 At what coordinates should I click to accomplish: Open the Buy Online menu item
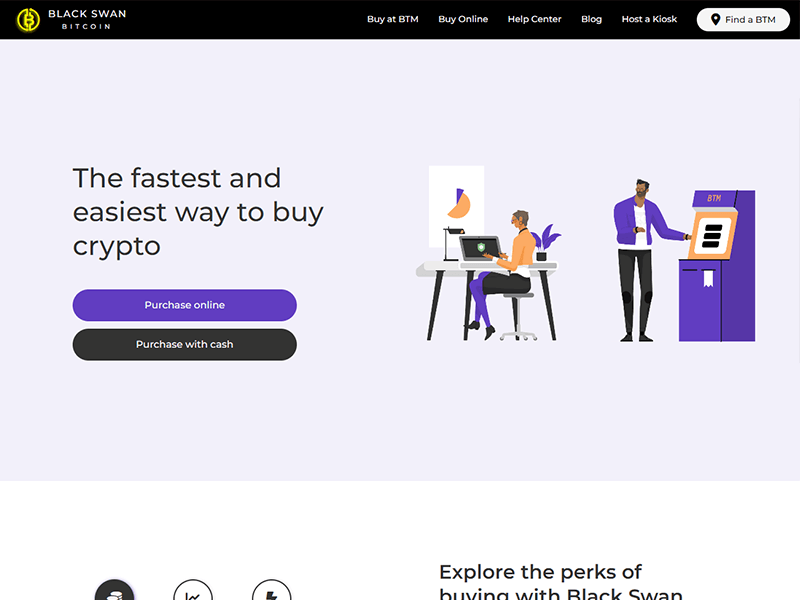coord(463,19)
